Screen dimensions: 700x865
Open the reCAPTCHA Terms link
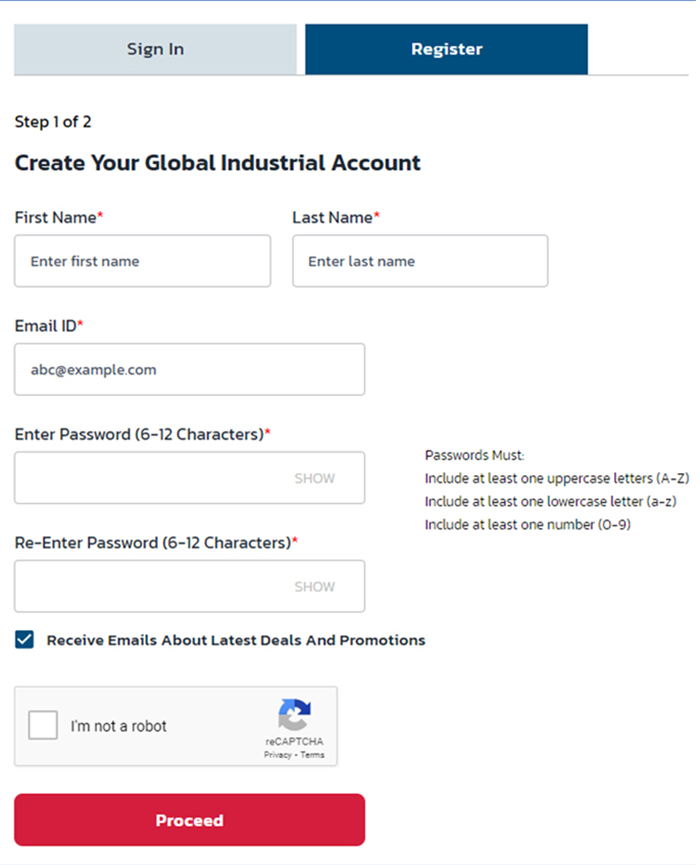pos(312,755)
